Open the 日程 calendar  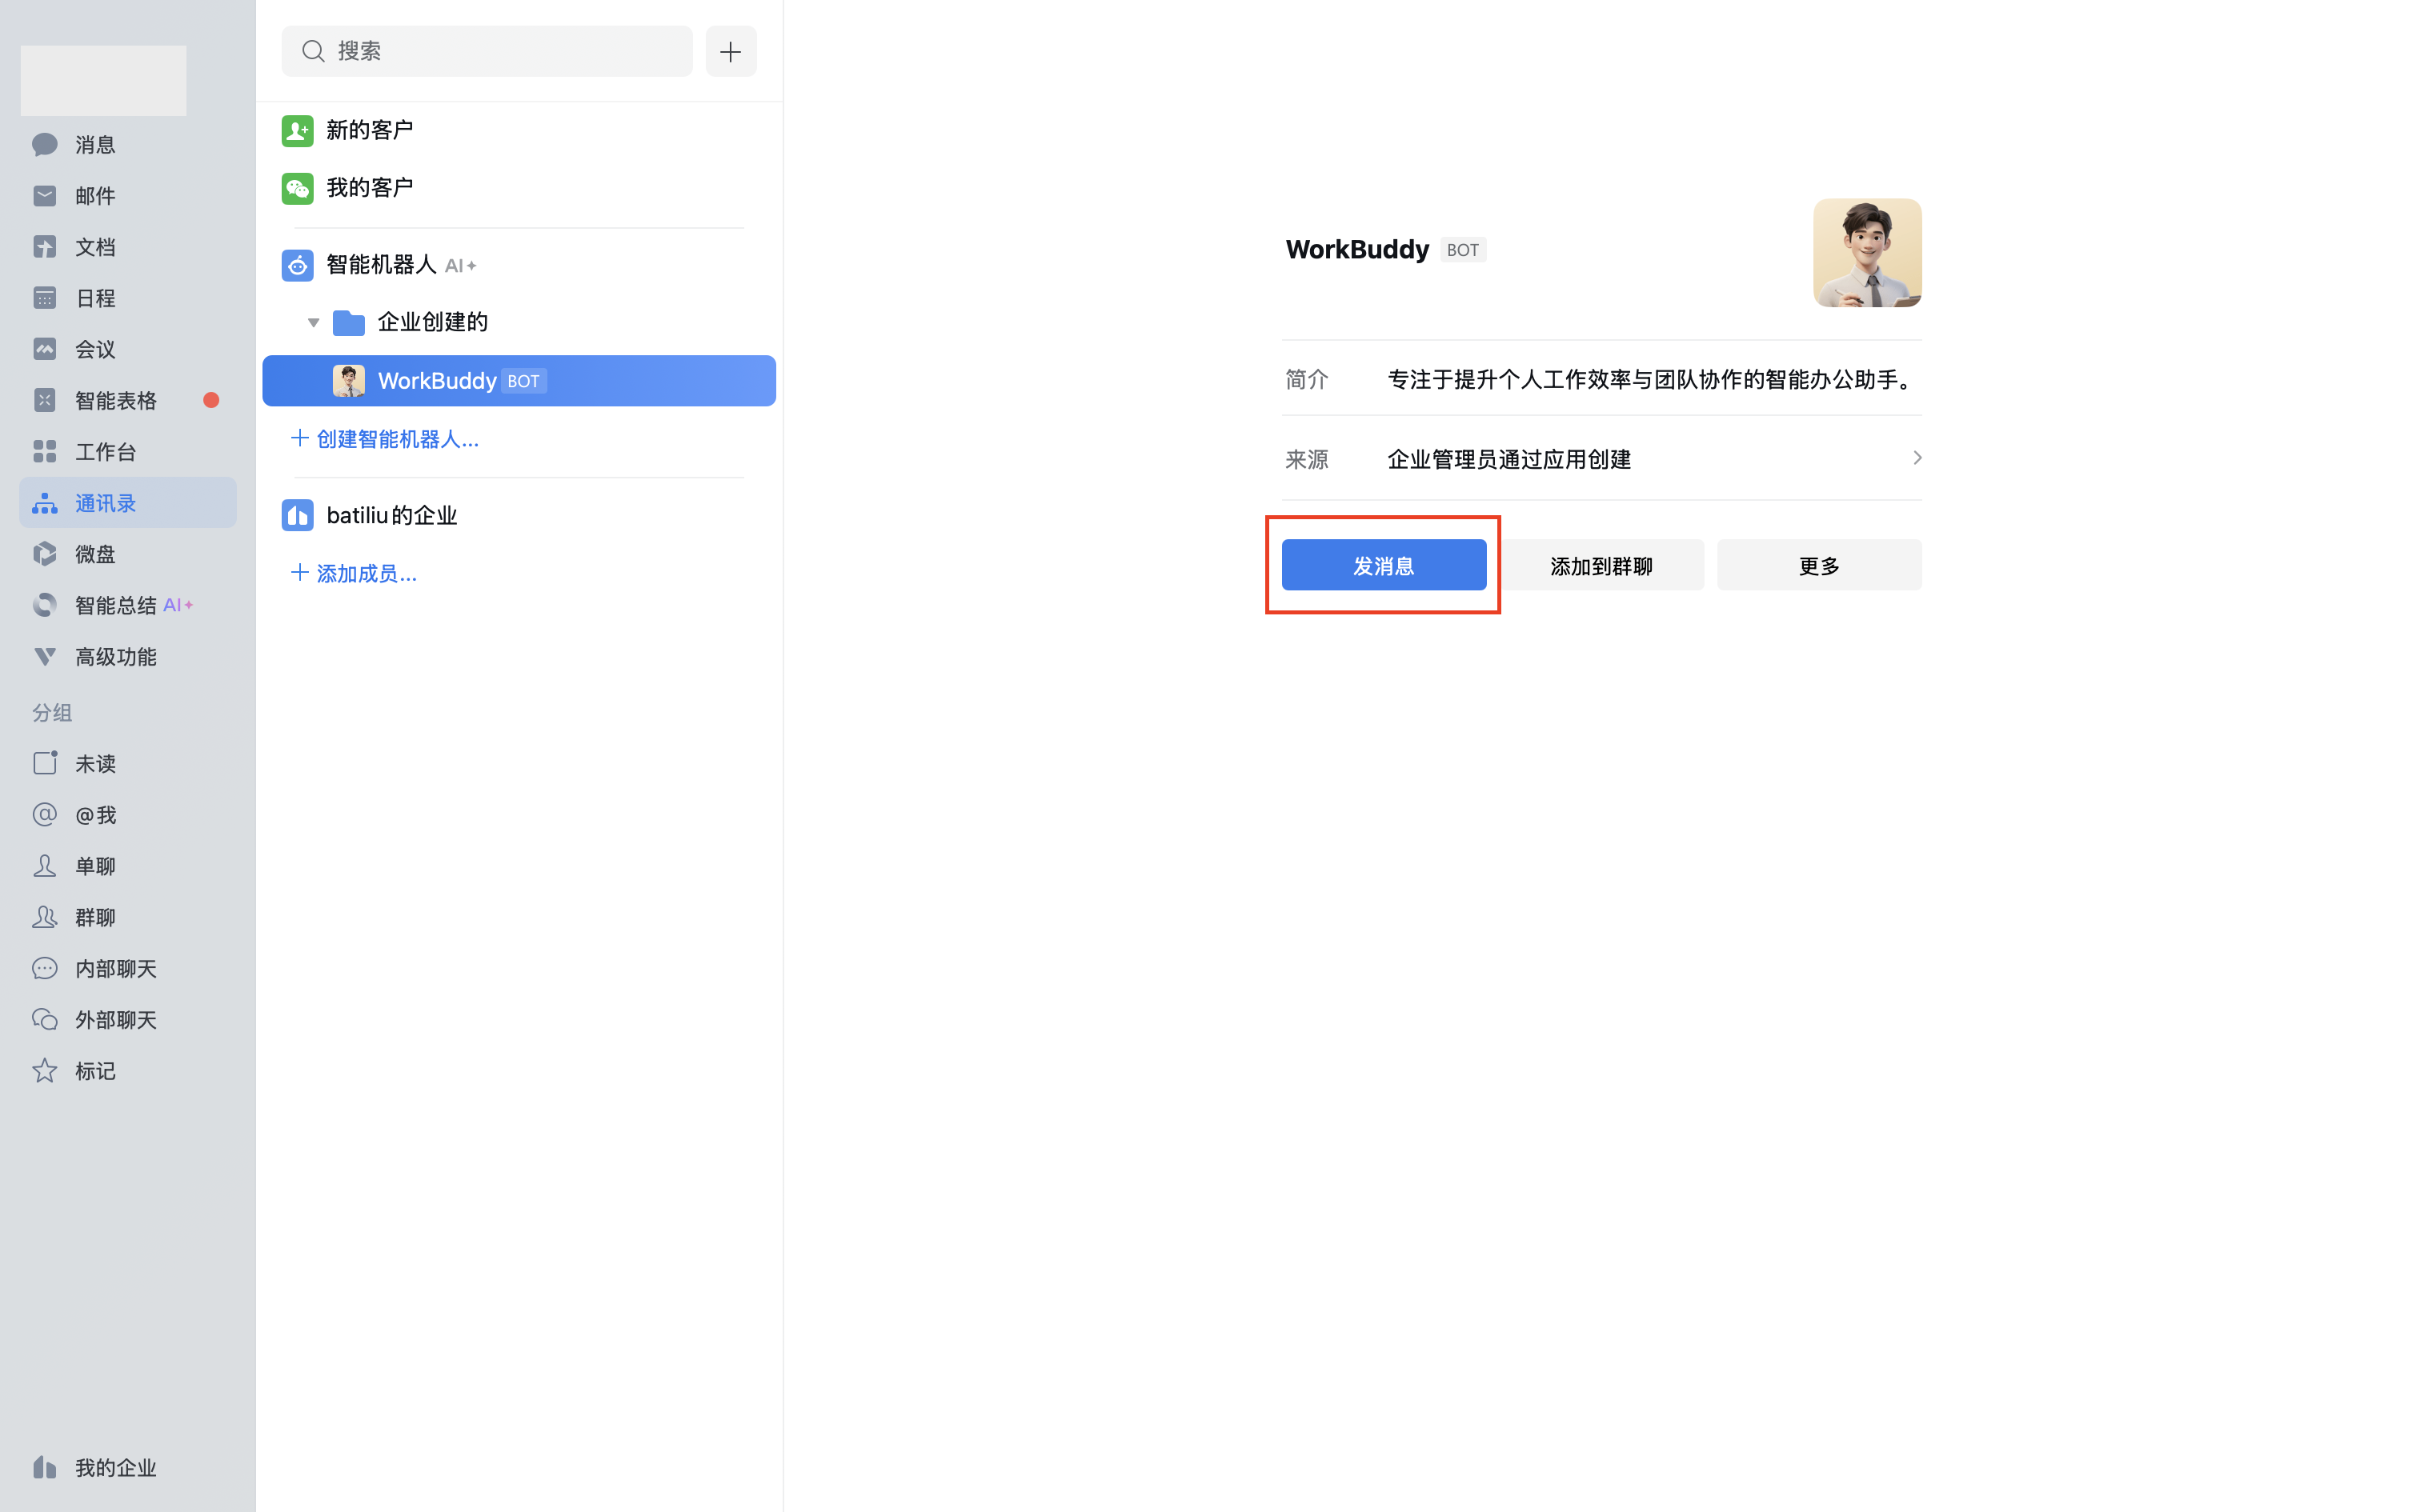coord(95,297)
